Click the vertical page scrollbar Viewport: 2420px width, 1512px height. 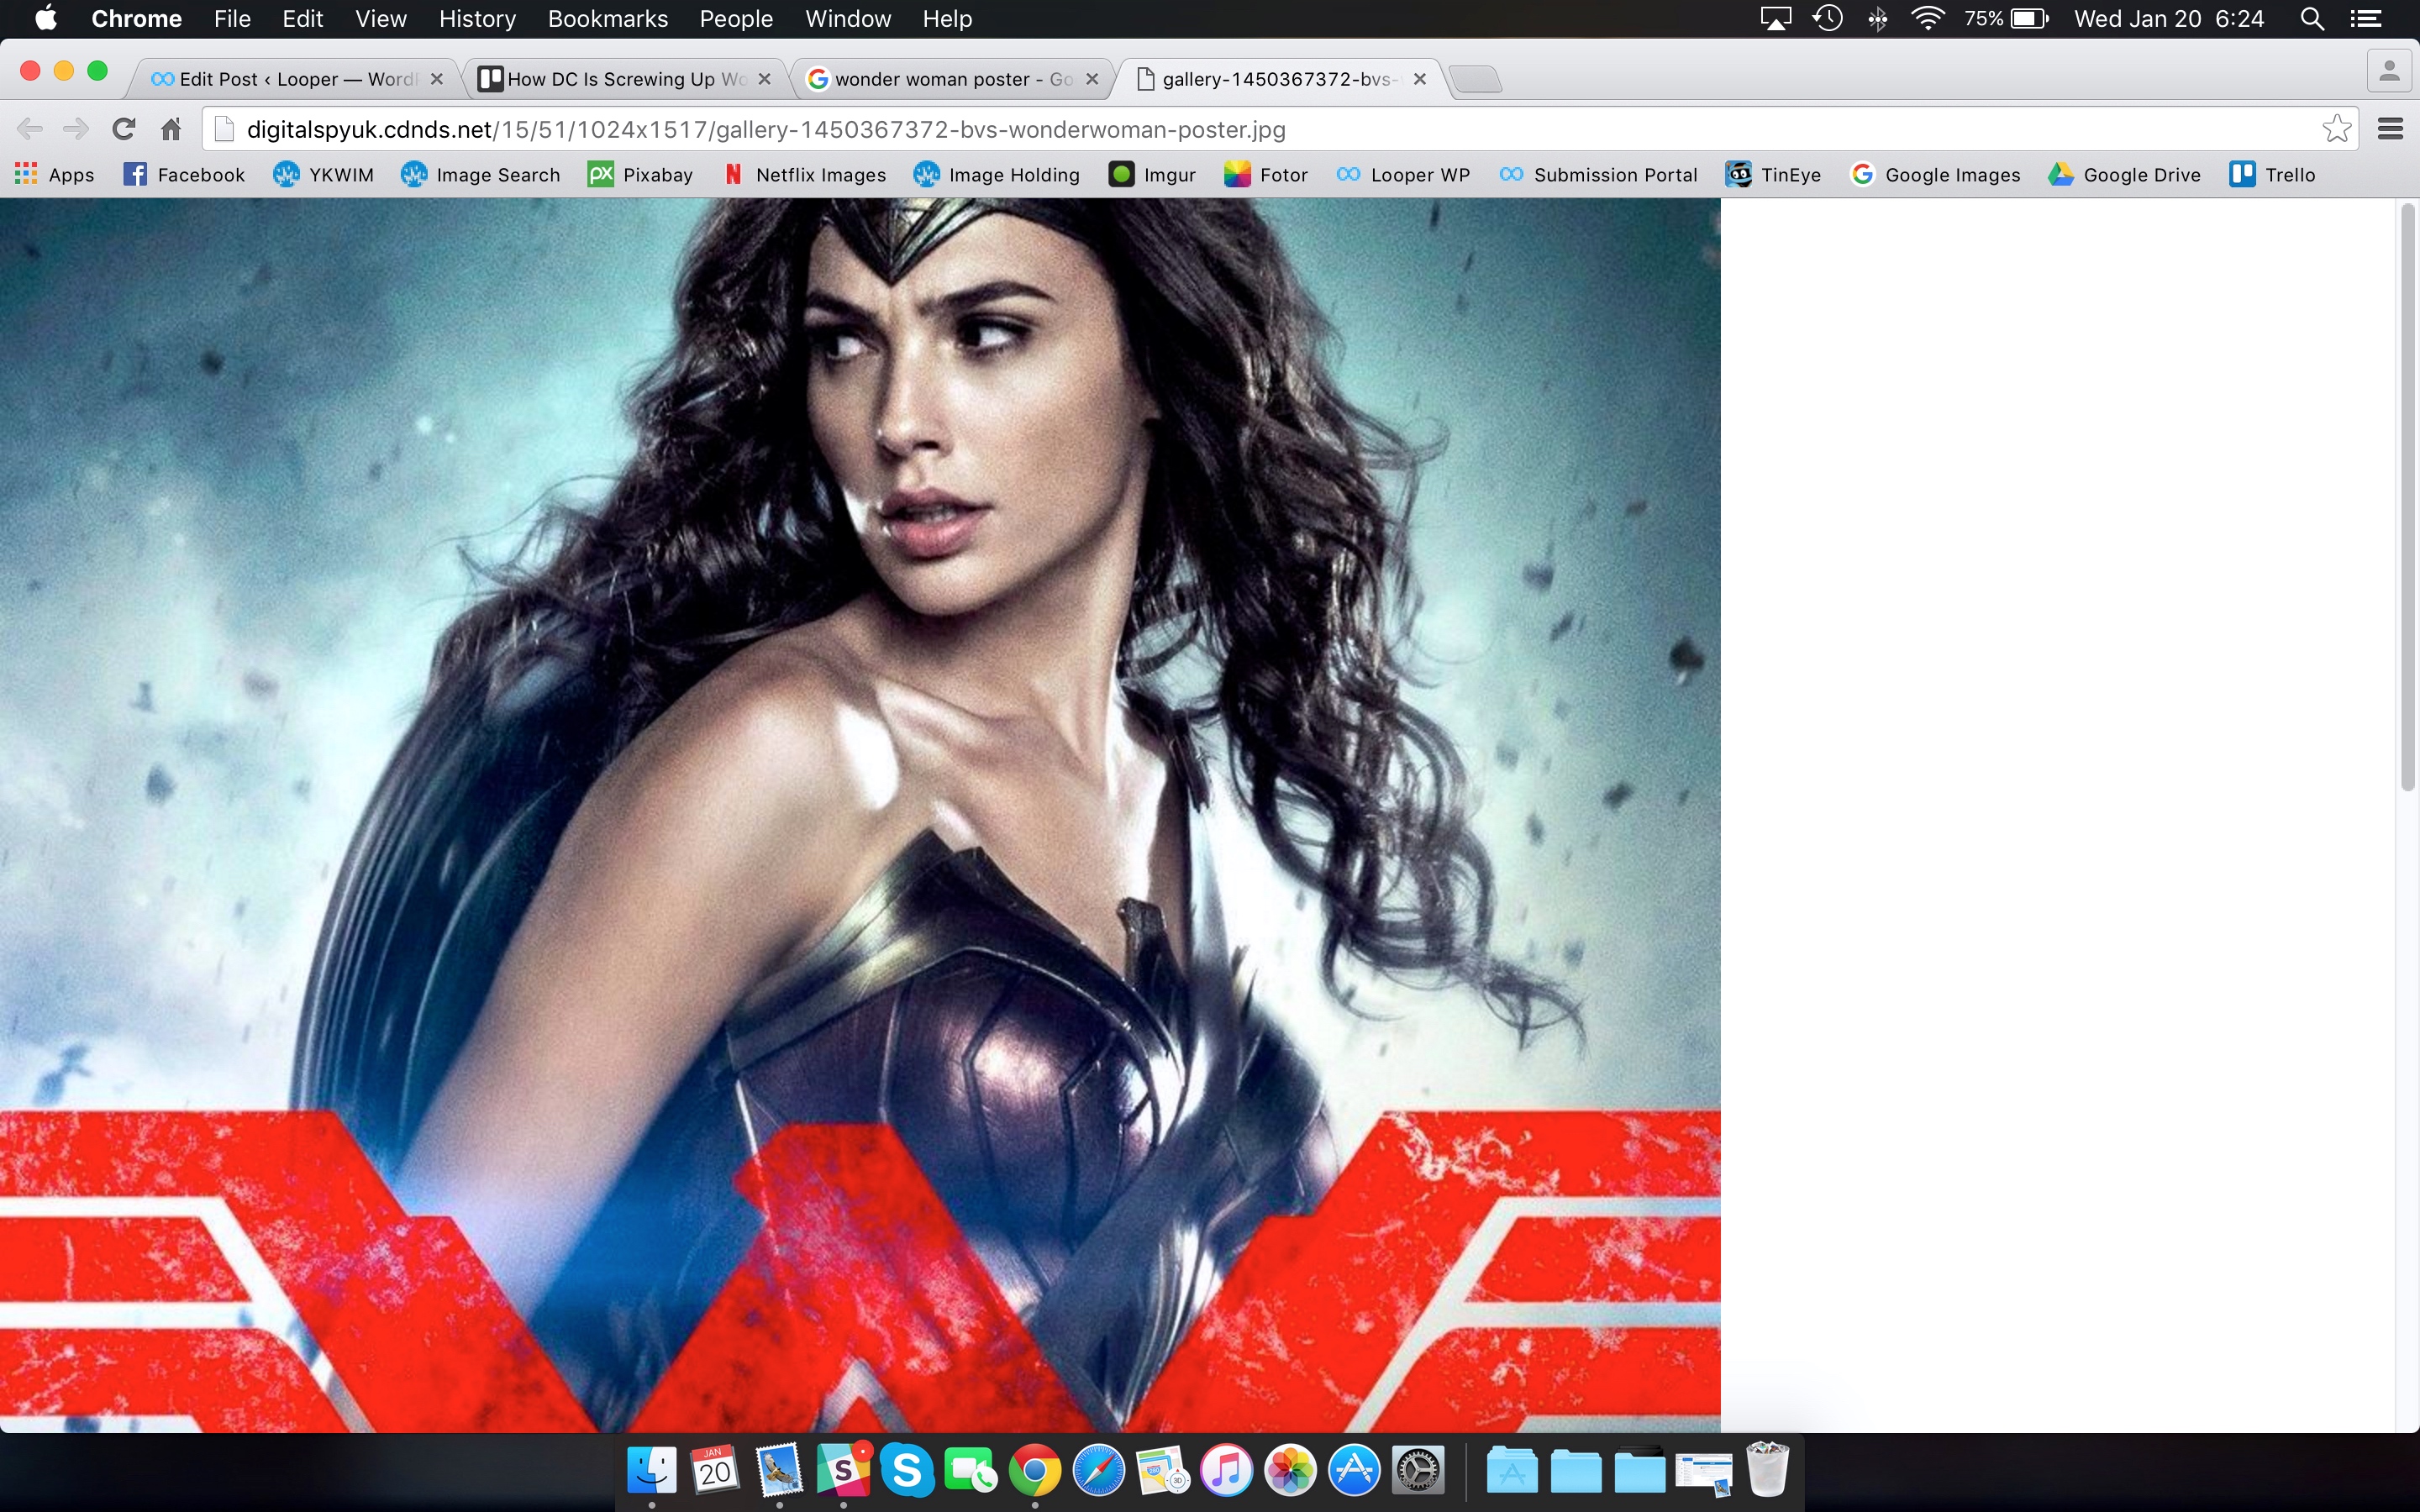pyautogui.click(x=2407, y=500)
